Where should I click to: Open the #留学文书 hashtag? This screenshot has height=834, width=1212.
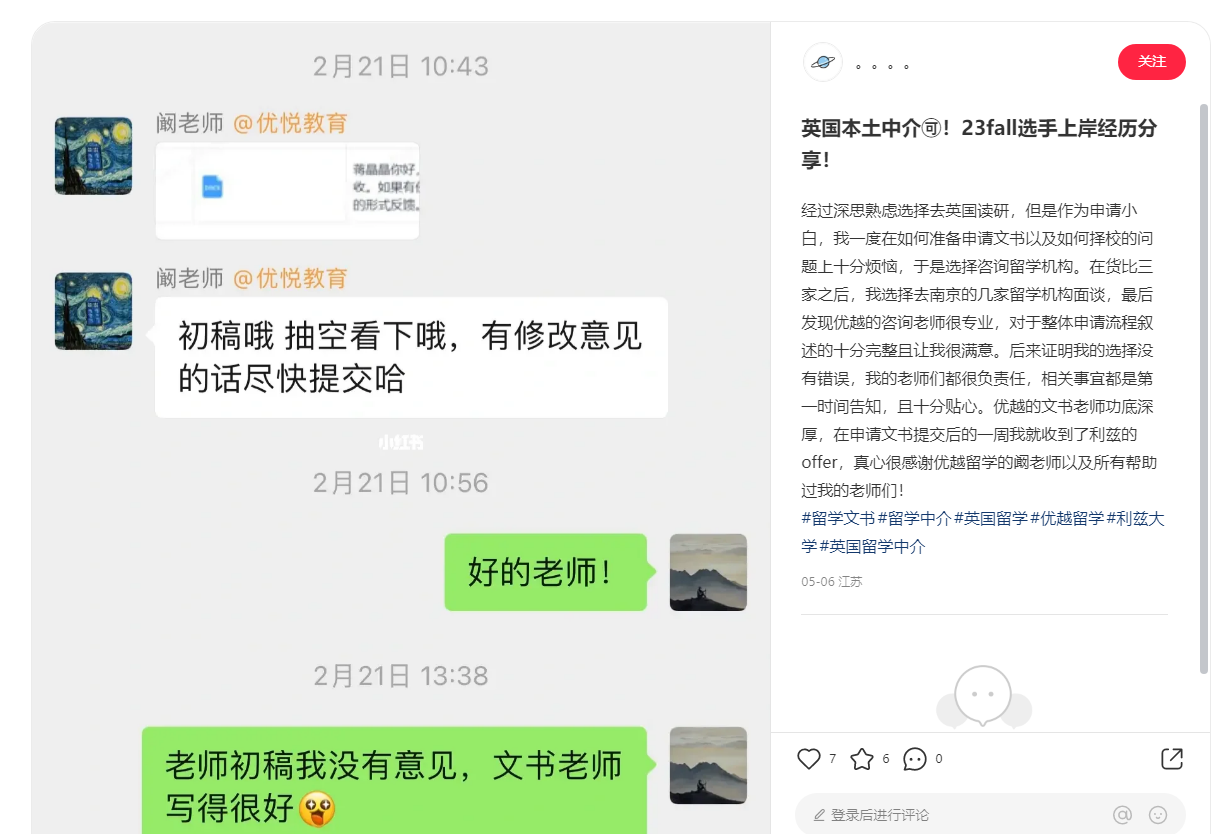(838, 518)
